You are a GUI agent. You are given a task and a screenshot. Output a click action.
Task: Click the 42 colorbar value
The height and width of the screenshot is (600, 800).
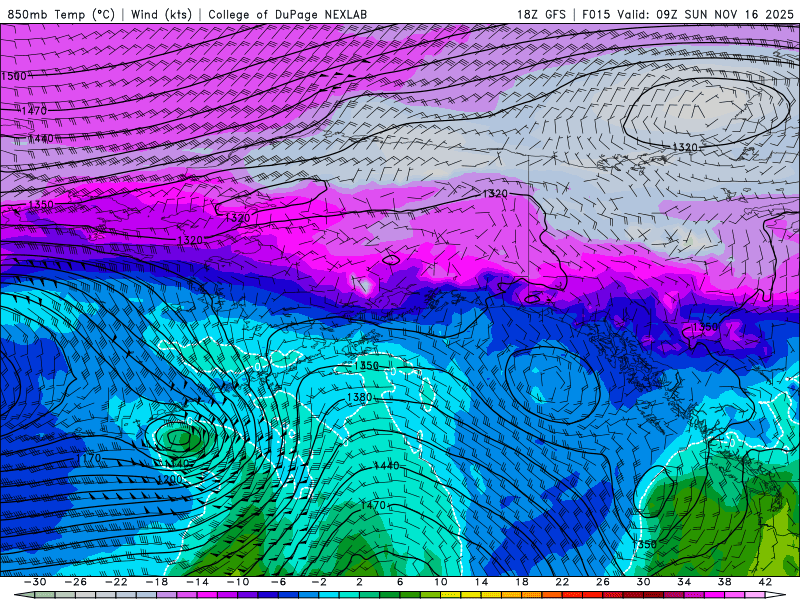(765, 582)
